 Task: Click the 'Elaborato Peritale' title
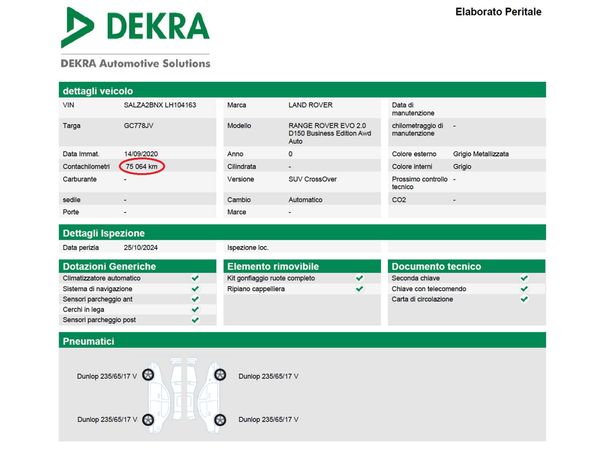tap(498, 12)
